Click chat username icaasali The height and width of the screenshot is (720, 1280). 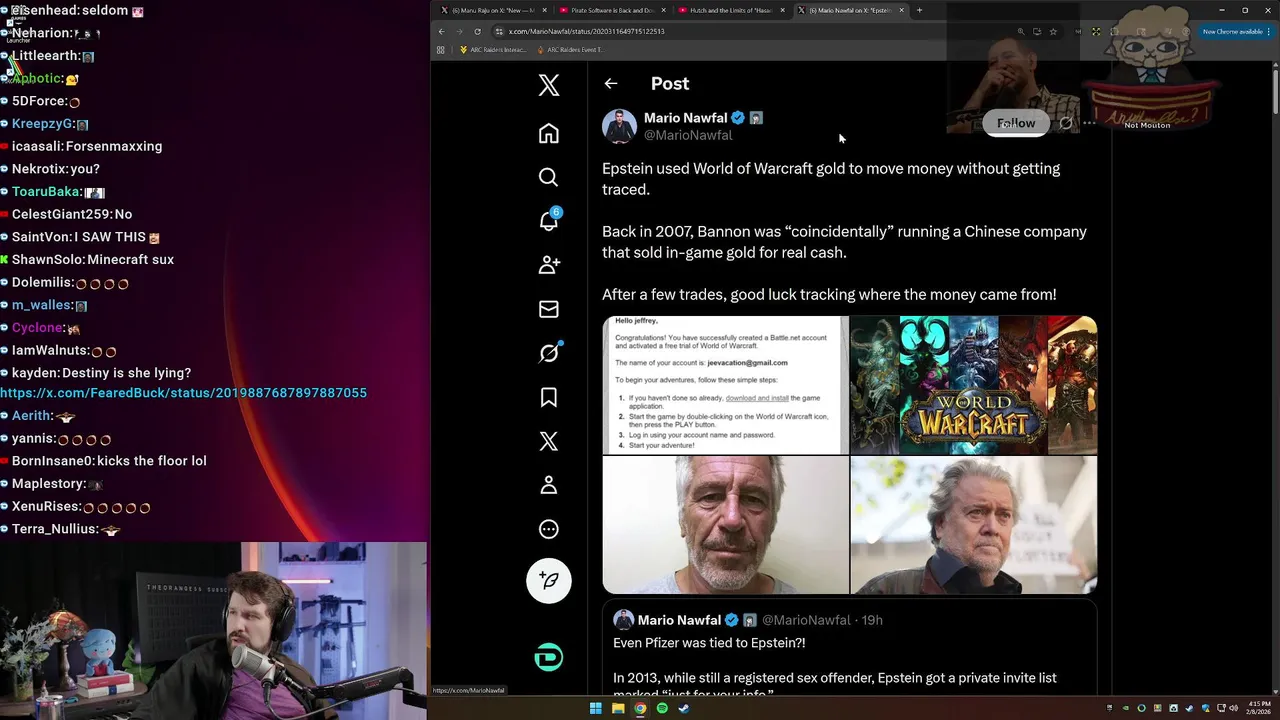[x=37, y=146]
